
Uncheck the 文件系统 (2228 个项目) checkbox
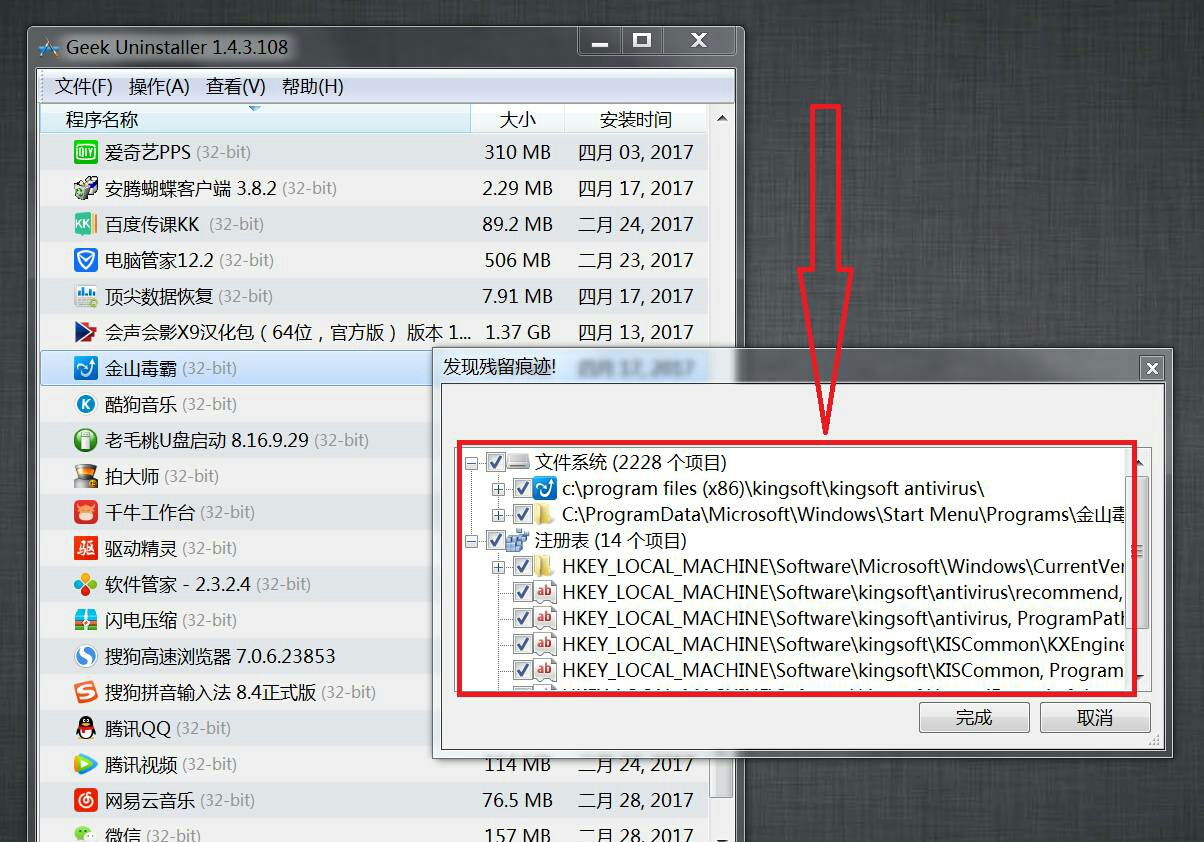[495, 462]
